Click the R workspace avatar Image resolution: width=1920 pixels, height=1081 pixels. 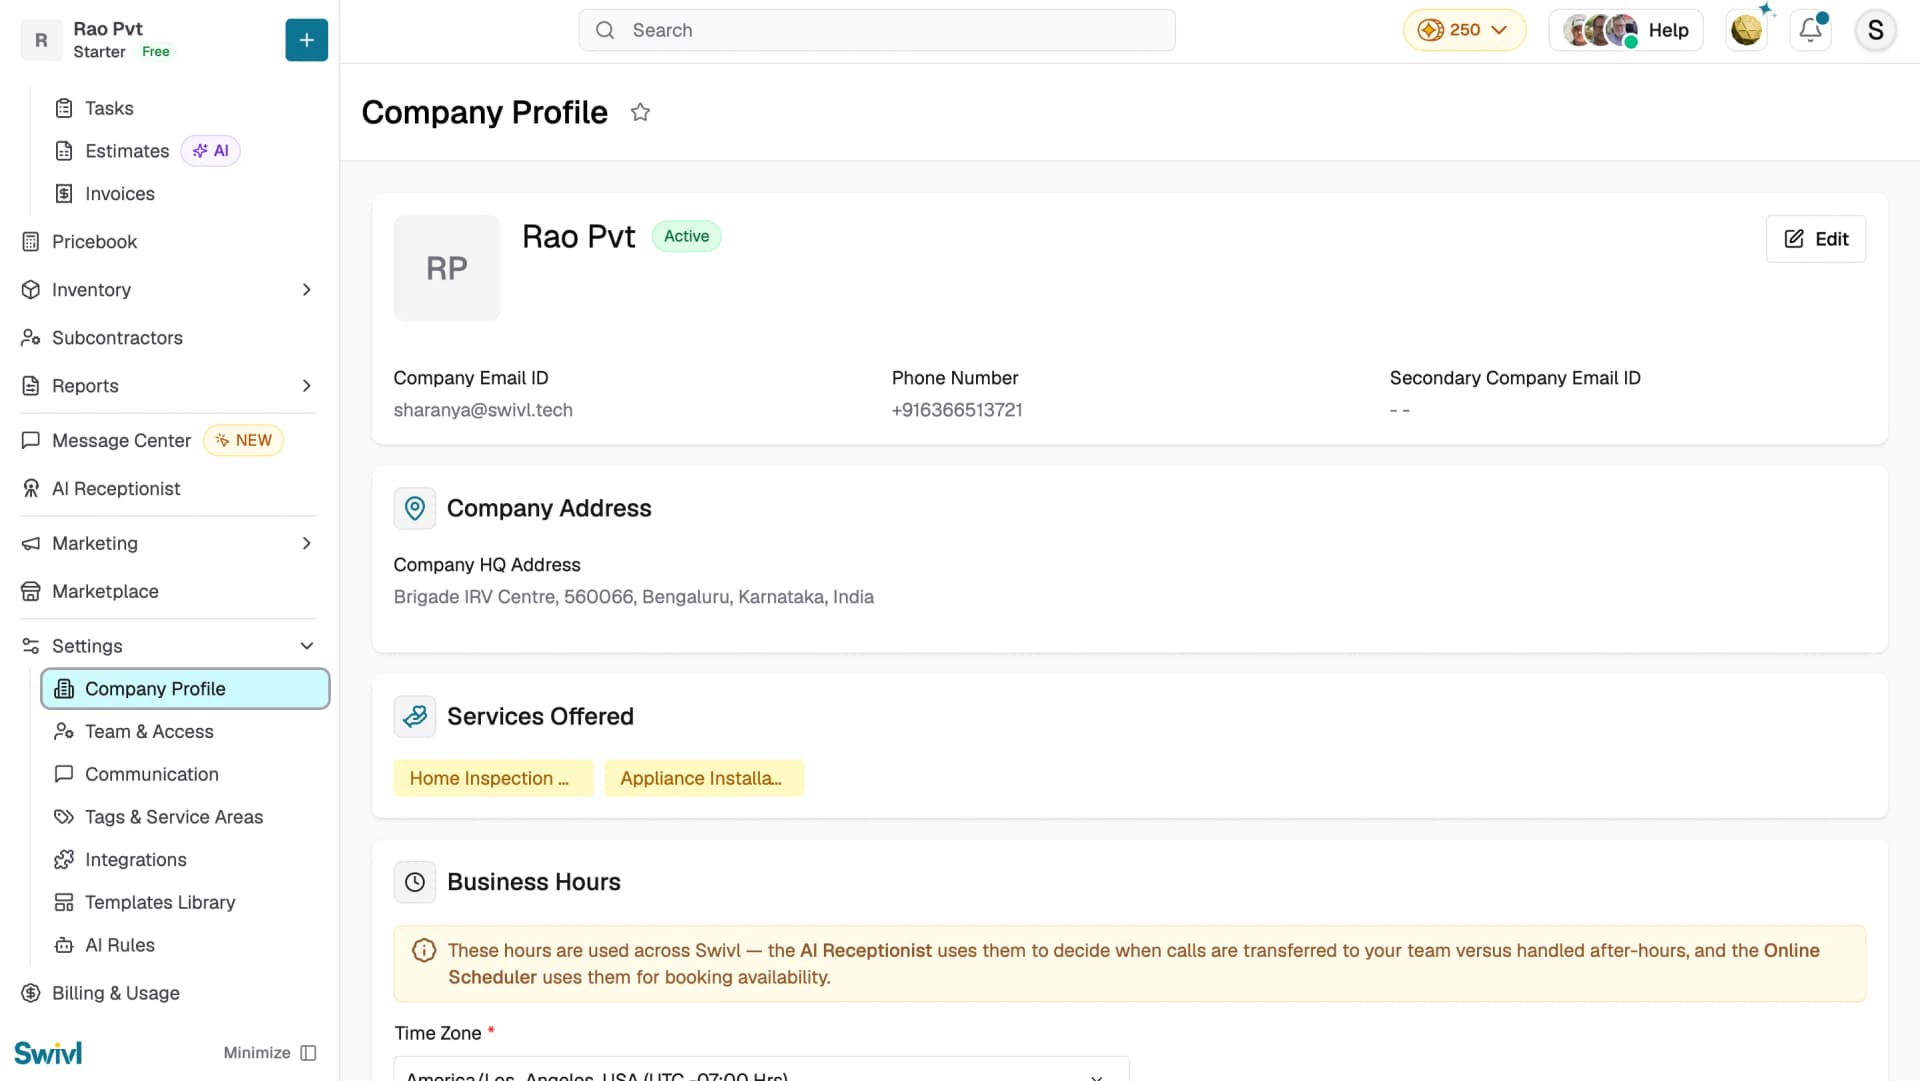pyautogui.click(x=41, y=41)
